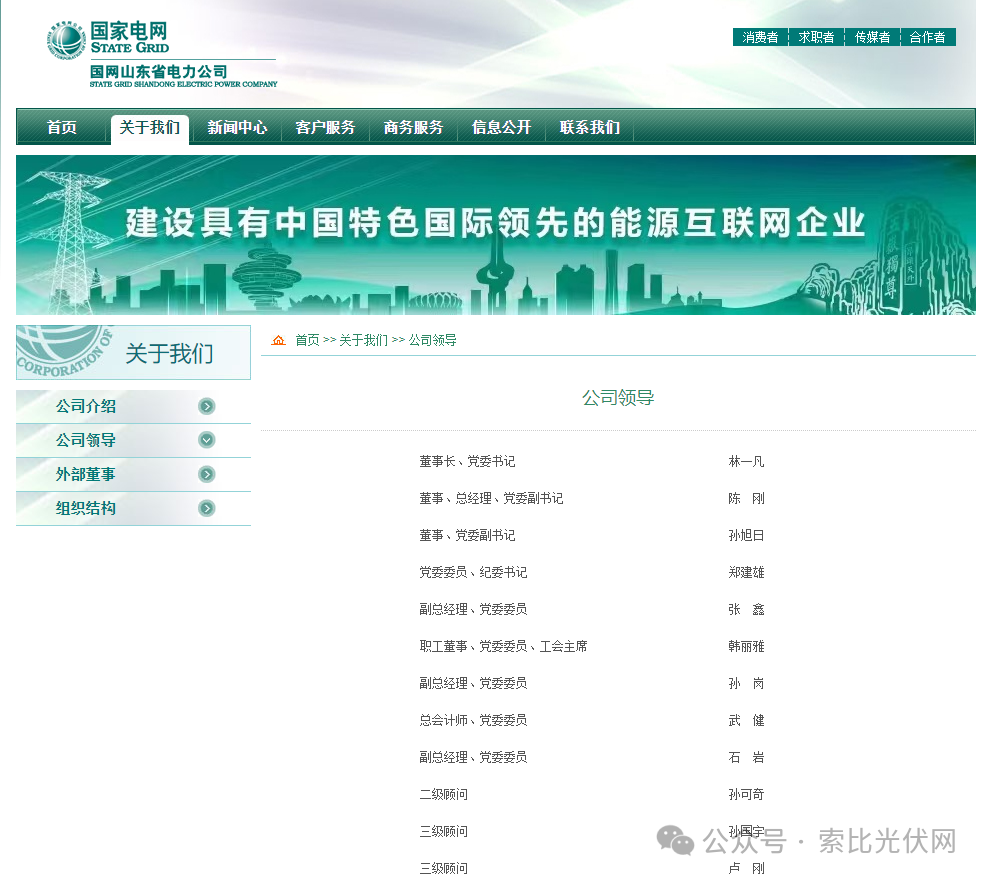Image resolution: width=988 pixels, height=881 pixels.
Task: Open 公司介绍 in the sidebar
Action: 86,406
